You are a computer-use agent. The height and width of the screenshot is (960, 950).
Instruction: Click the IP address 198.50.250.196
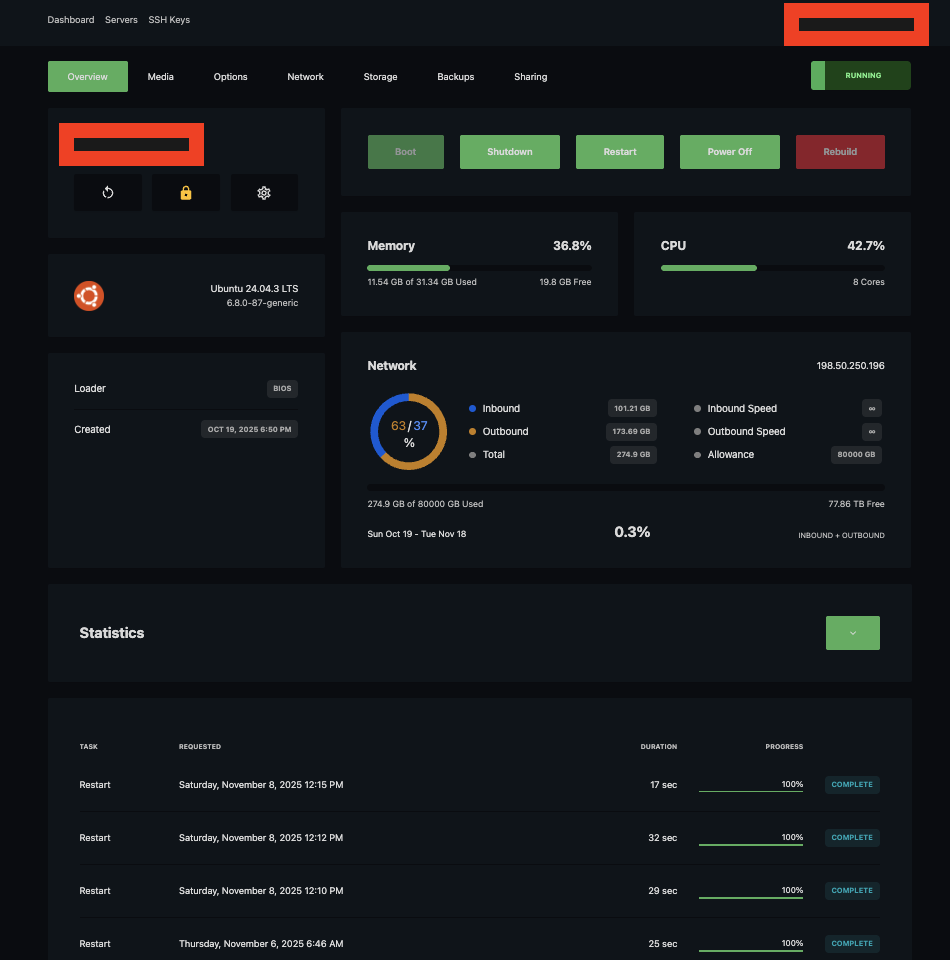[850, 366]
